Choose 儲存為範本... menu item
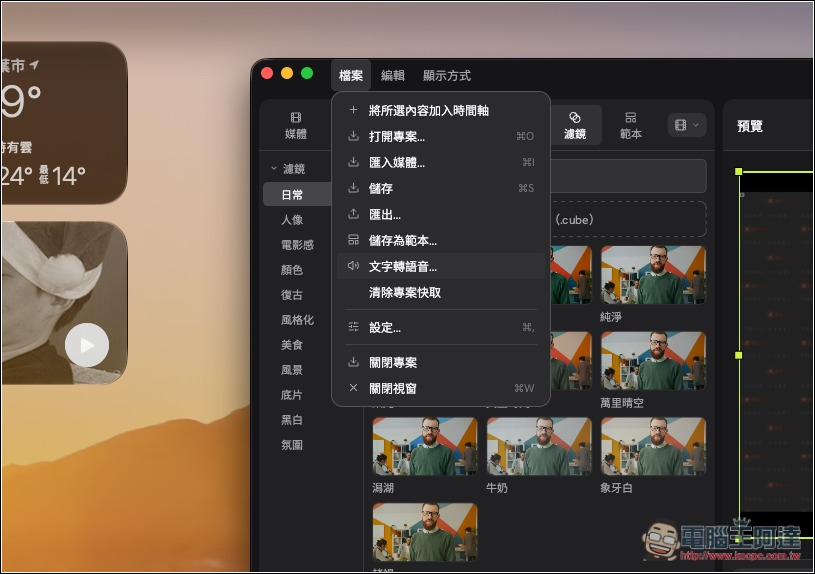The image size is (815, 574). click(x=441, y=240)
